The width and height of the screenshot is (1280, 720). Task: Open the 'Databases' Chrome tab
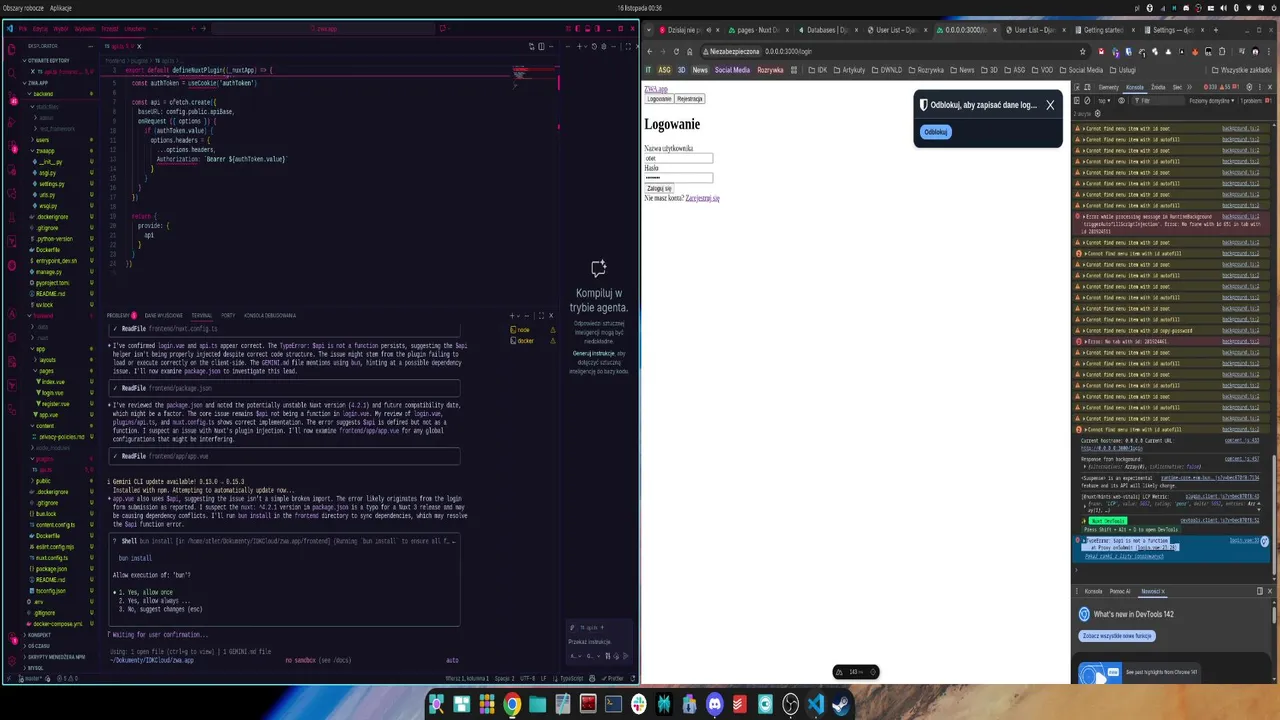(826, 30)
